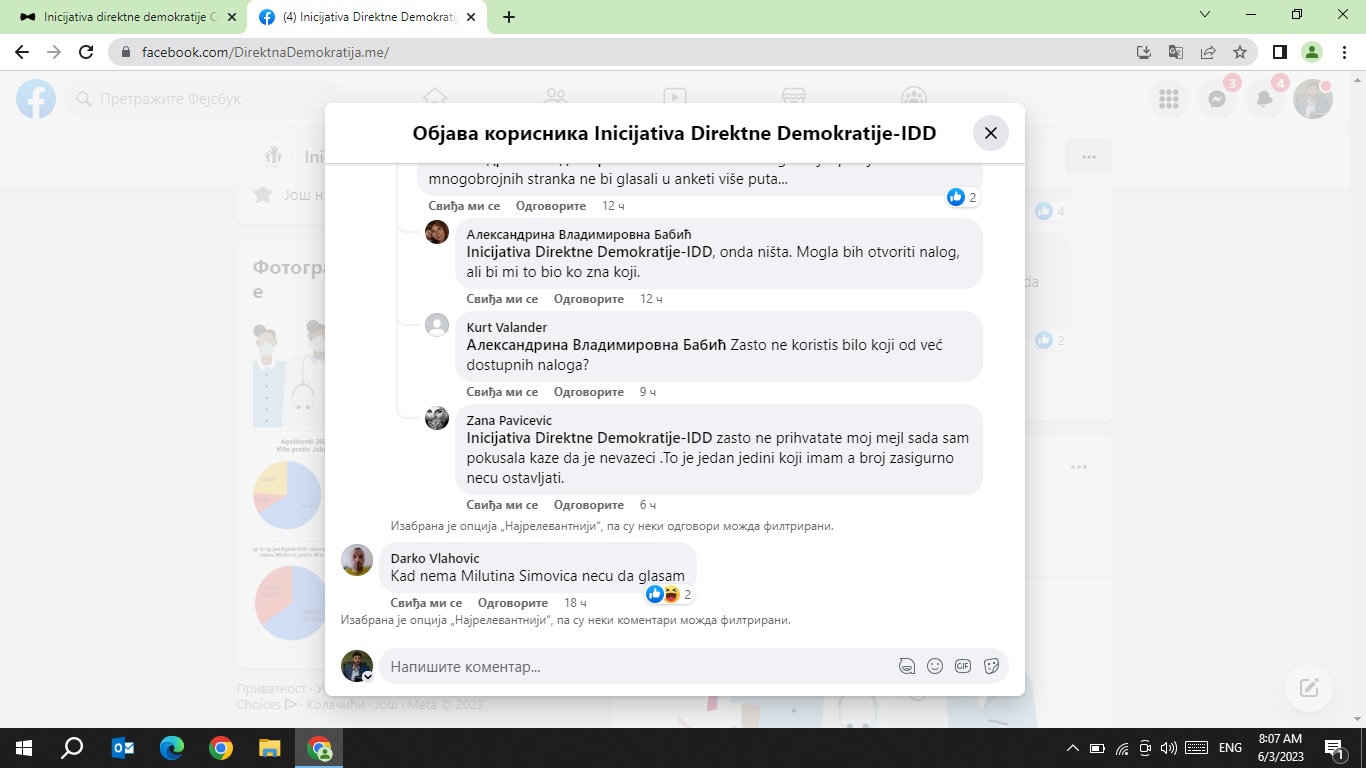Open Windows taskbar search

(72, 748)
